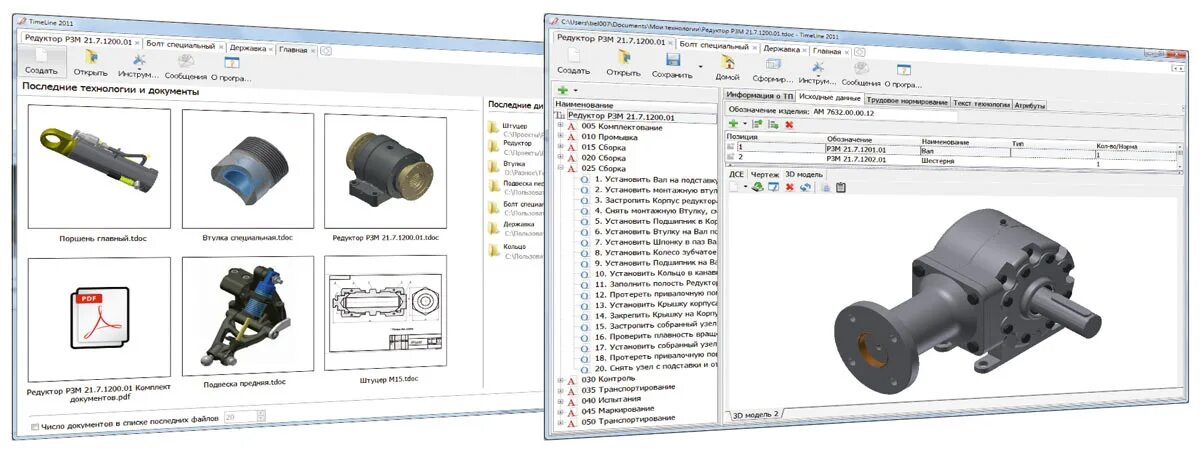
Task: Open dropdown arrow next to Сохранить
Action: pos(700,66)
